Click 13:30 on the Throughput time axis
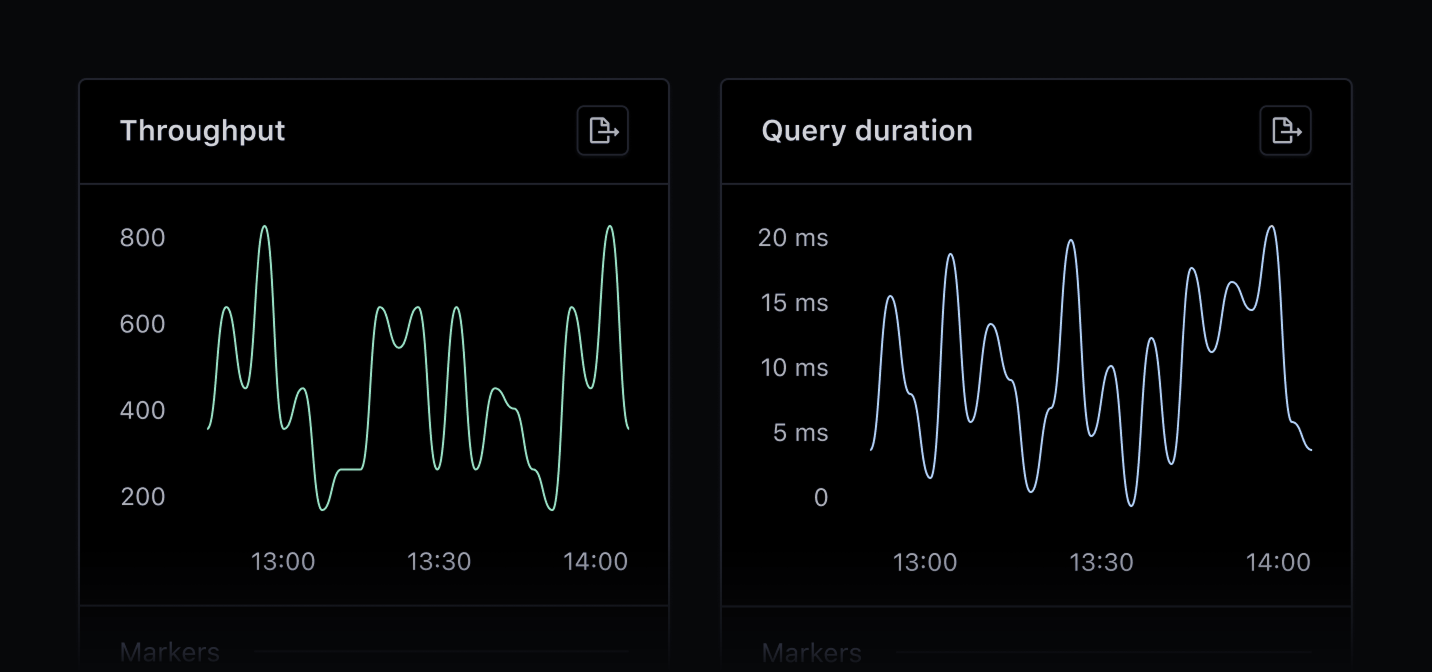 click(x=439, y=561)
